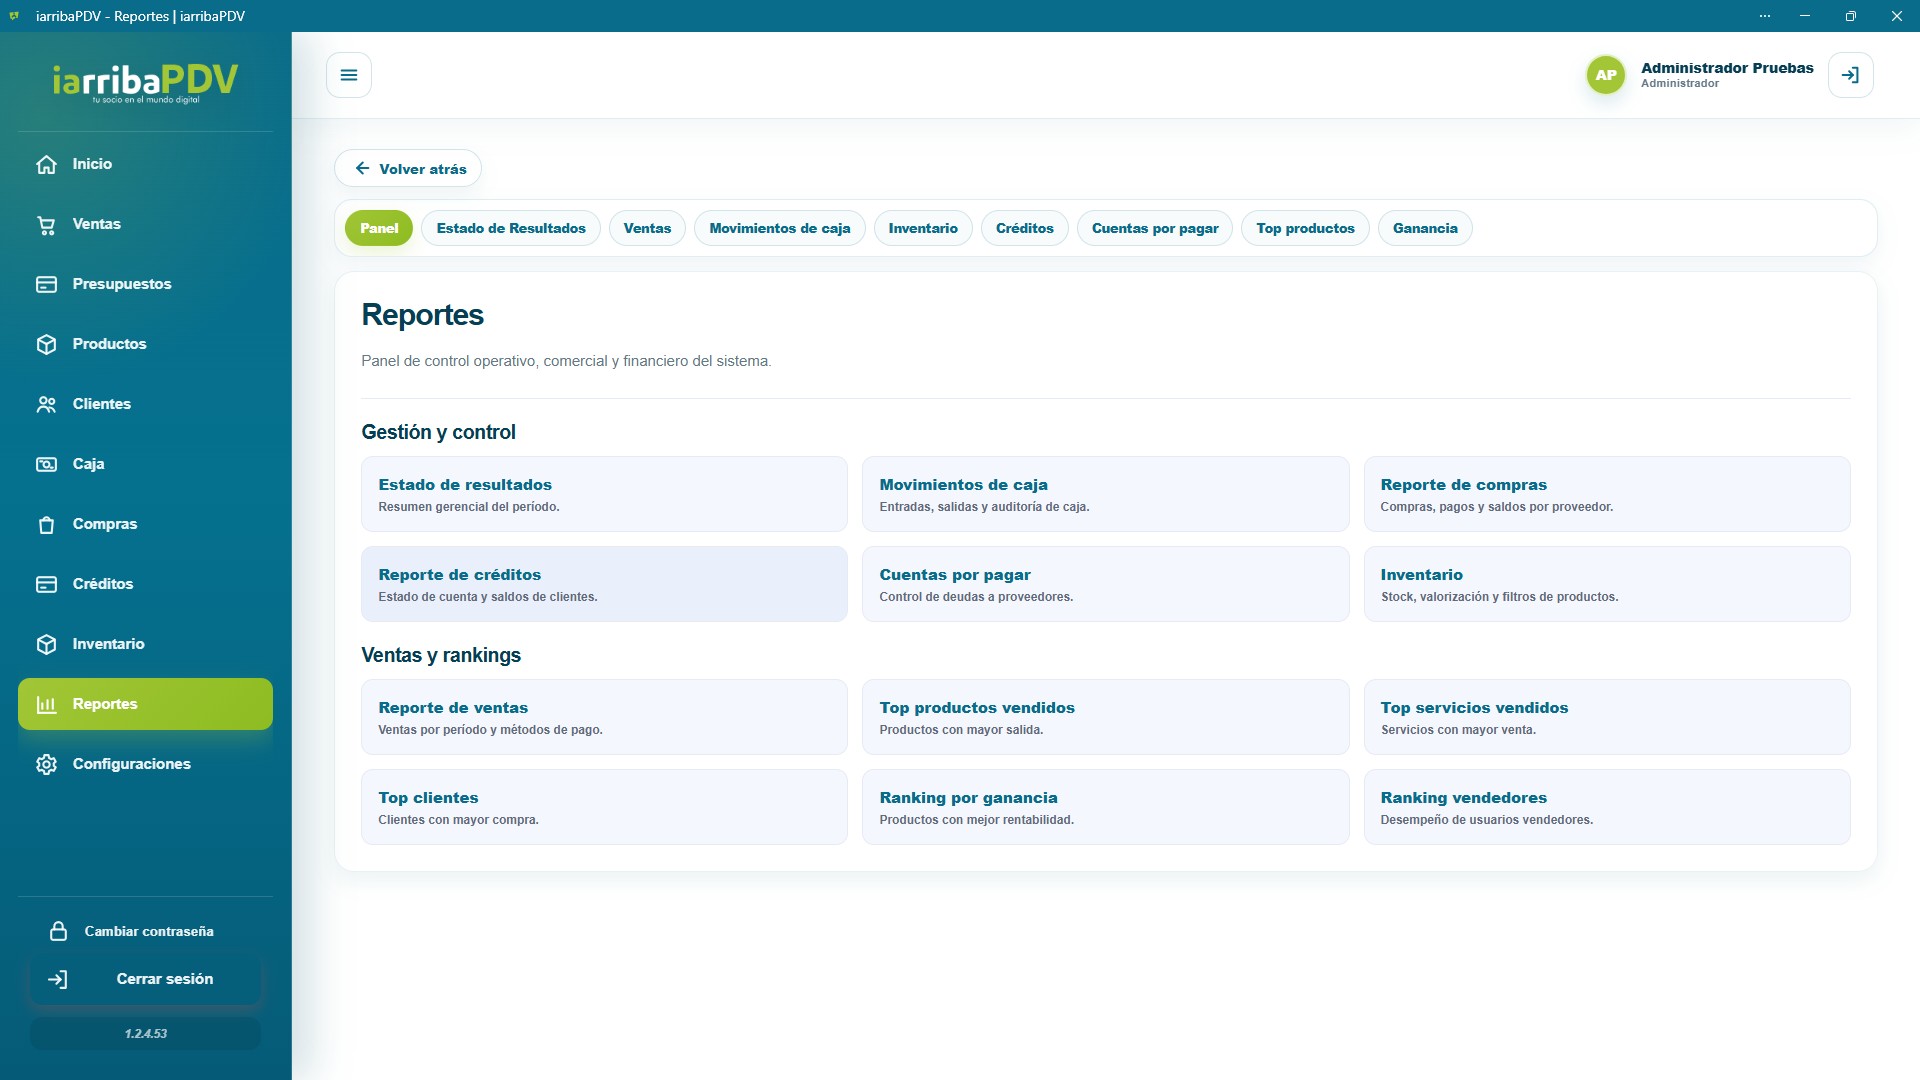This screenshot has width=1920, height=1080.
Task: Open the title bar more options dots
Action: tap(1764, 16)
